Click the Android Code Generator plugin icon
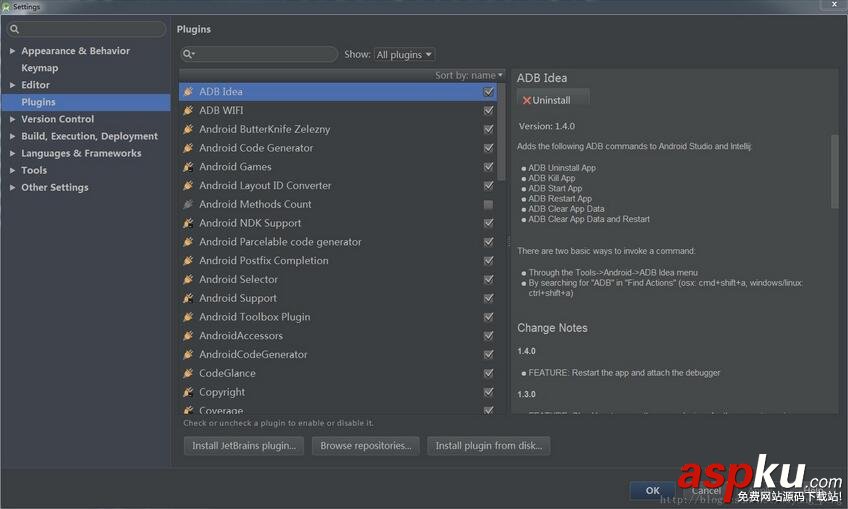 point(188,148)
